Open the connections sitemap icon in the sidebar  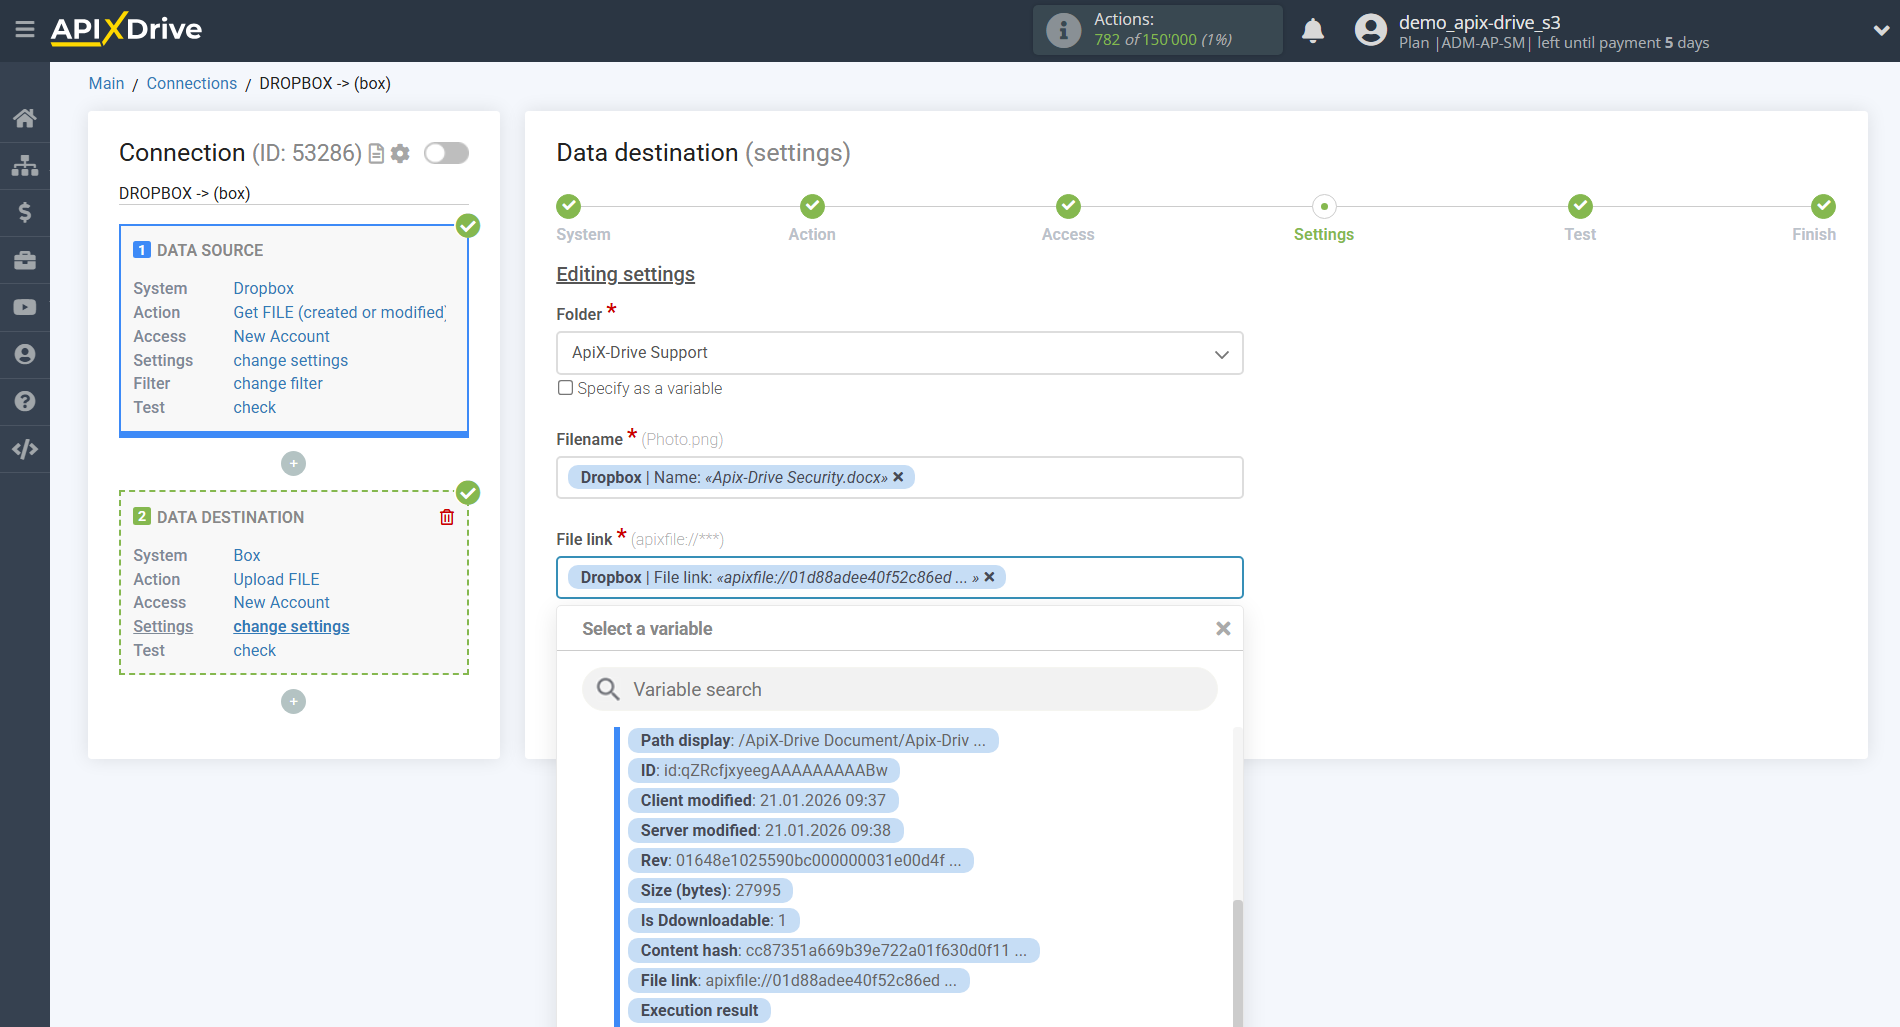pos(25,165)
